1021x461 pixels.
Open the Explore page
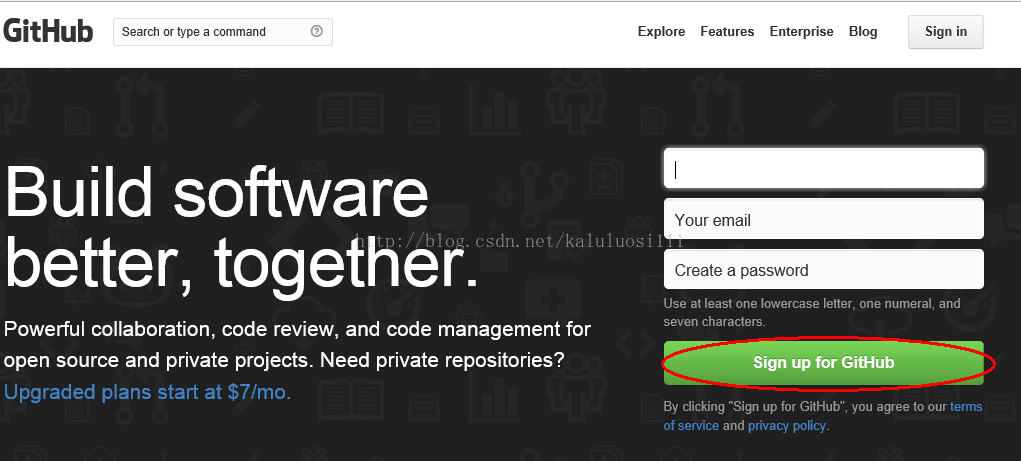pyautogui.click(x=661, y=31)
